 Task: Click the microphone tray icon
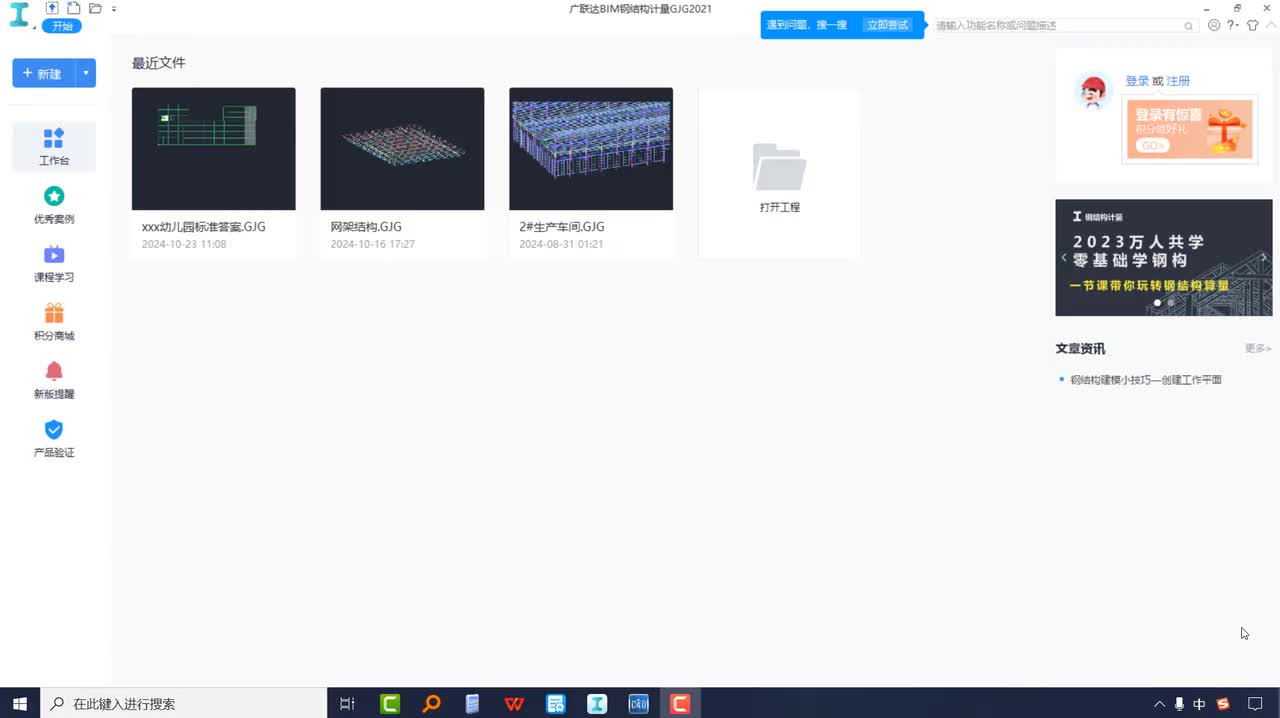[1180, 704]
